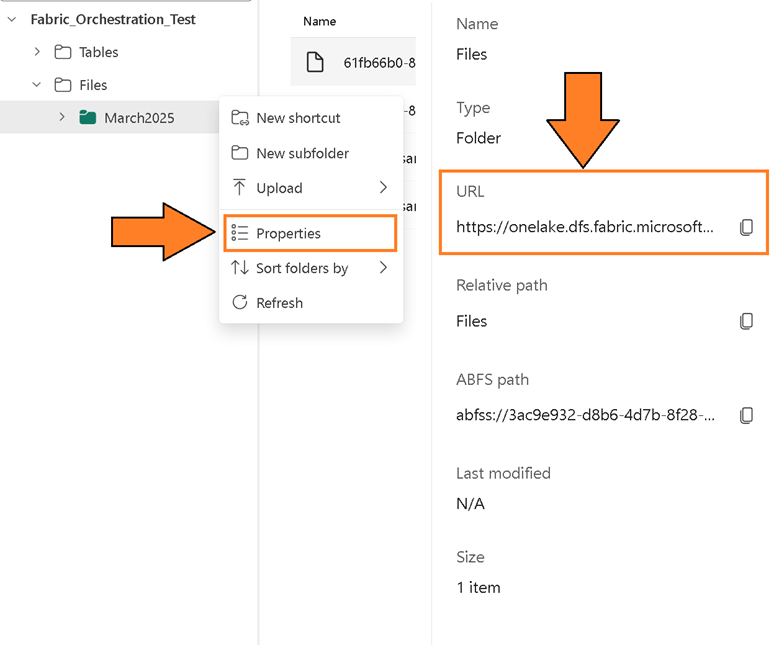Copy the URL value icon
774x645 pixels.
click(746, 227)
